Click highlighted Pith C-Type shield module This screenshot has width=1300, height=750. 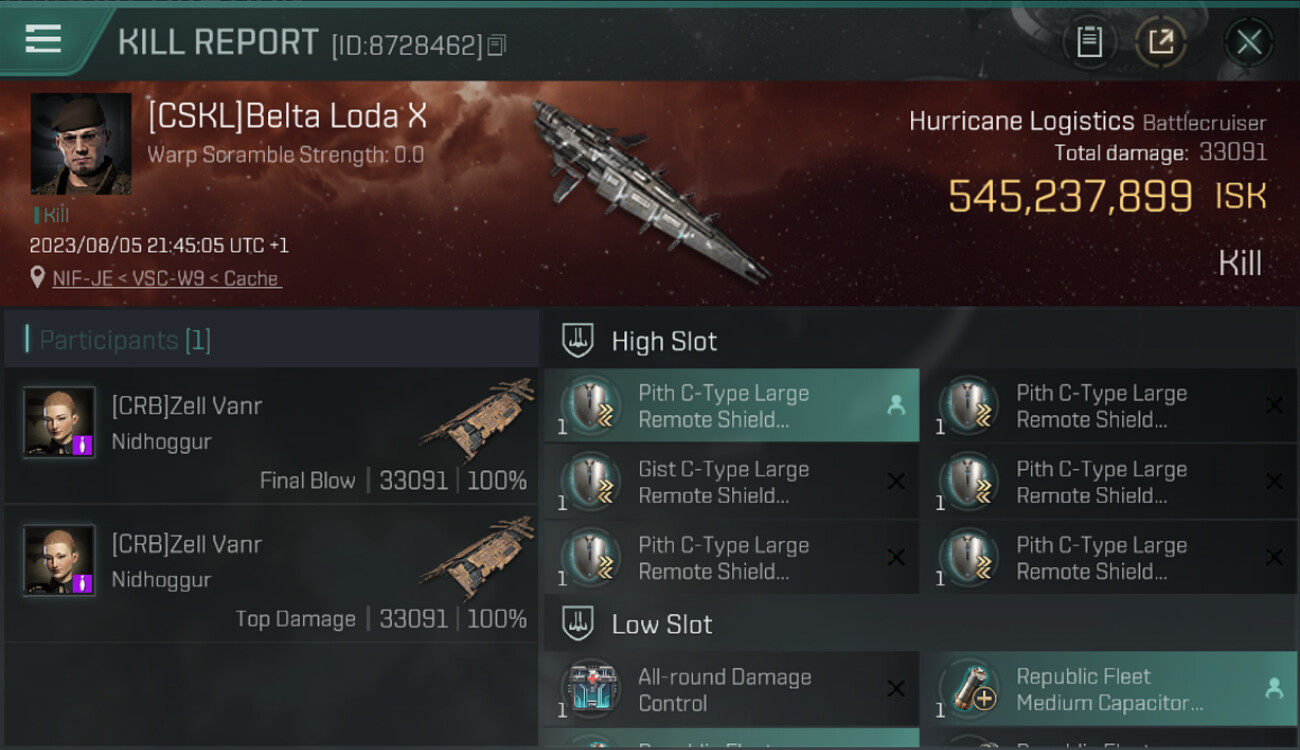click(x=731, y=406)
